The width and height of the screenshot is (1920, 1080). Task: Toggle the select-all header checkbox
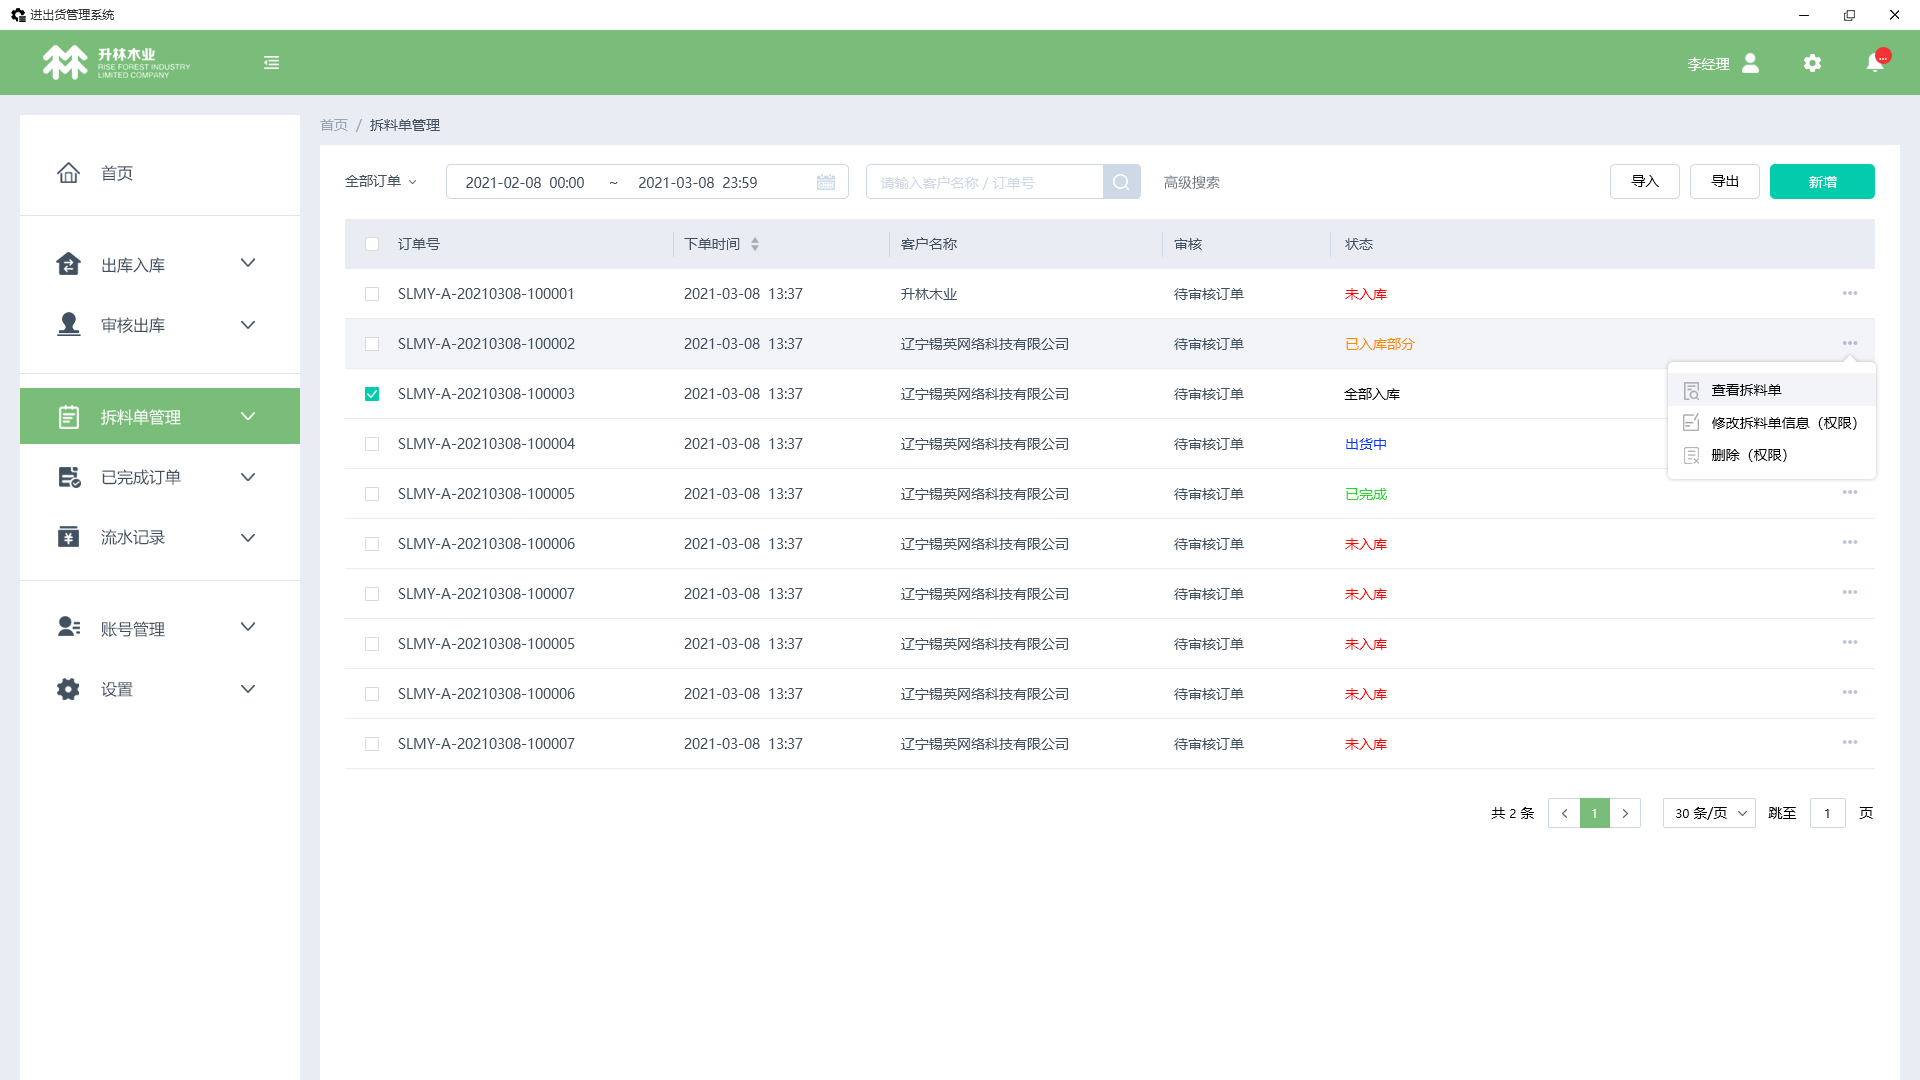(x=372, y=244)
